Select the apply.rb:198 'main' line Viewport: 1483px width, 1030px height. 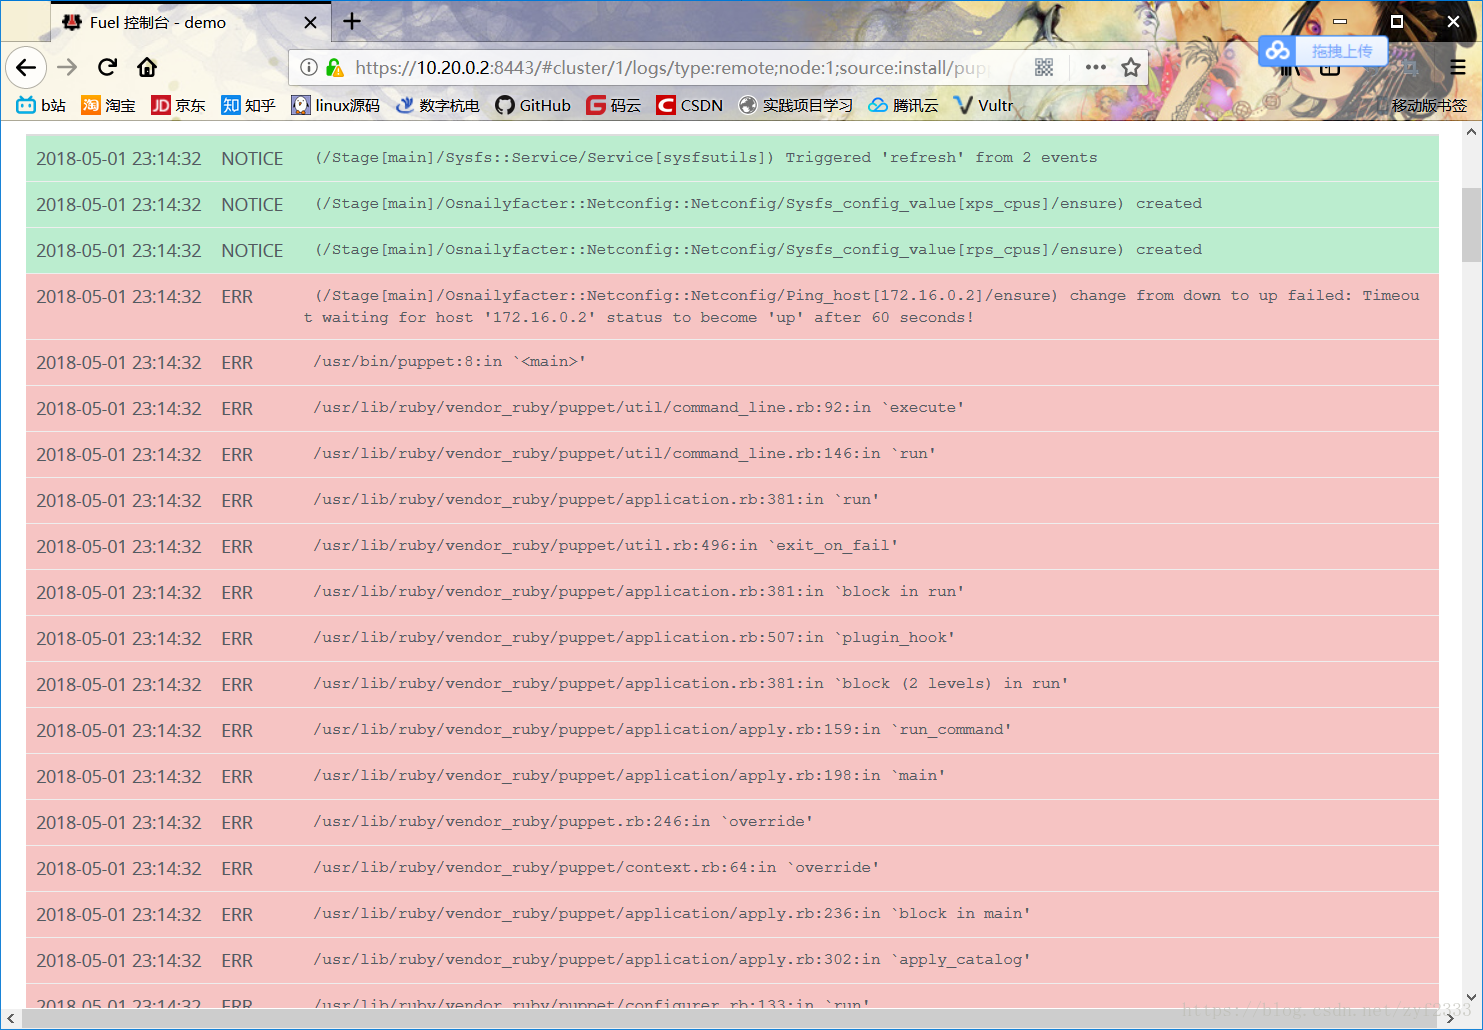pyautogui.click(x=732, y=776)
